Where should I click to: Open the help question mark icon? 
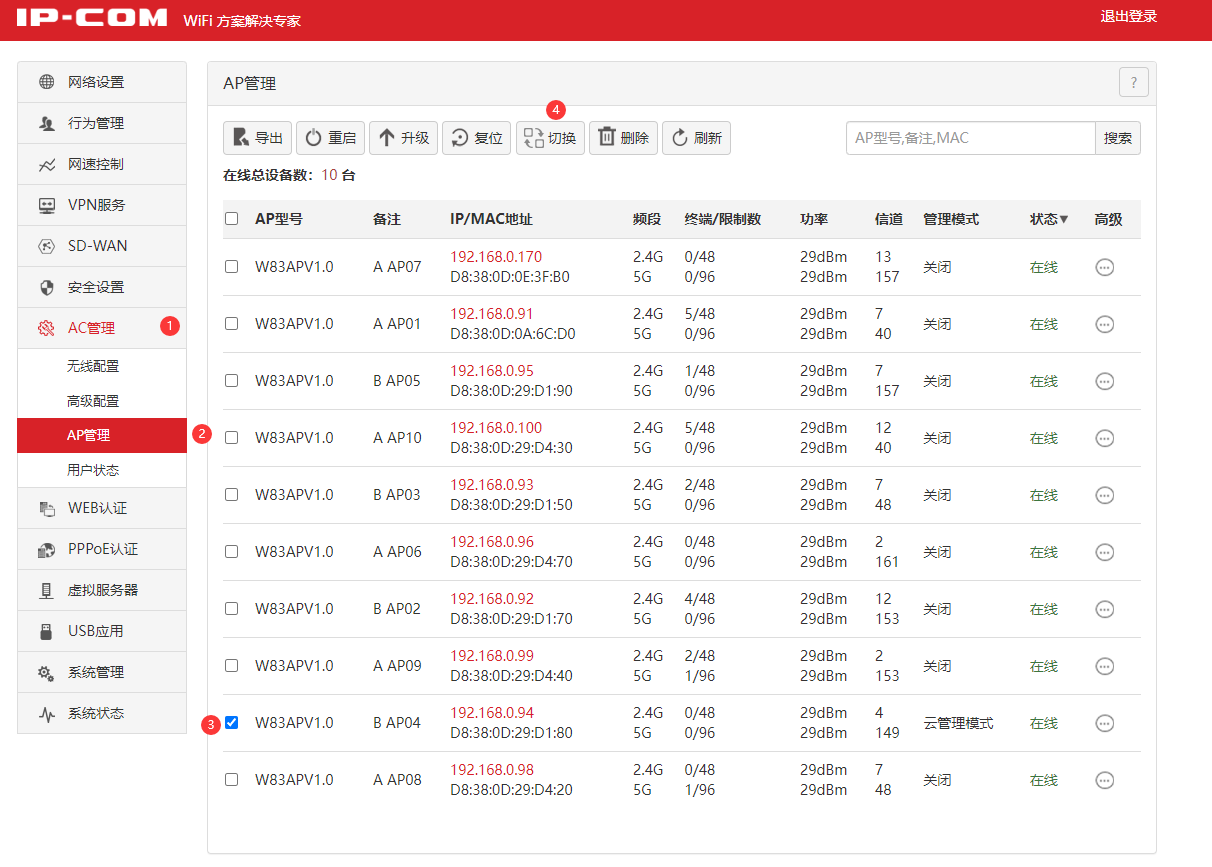pos(1133,83)
